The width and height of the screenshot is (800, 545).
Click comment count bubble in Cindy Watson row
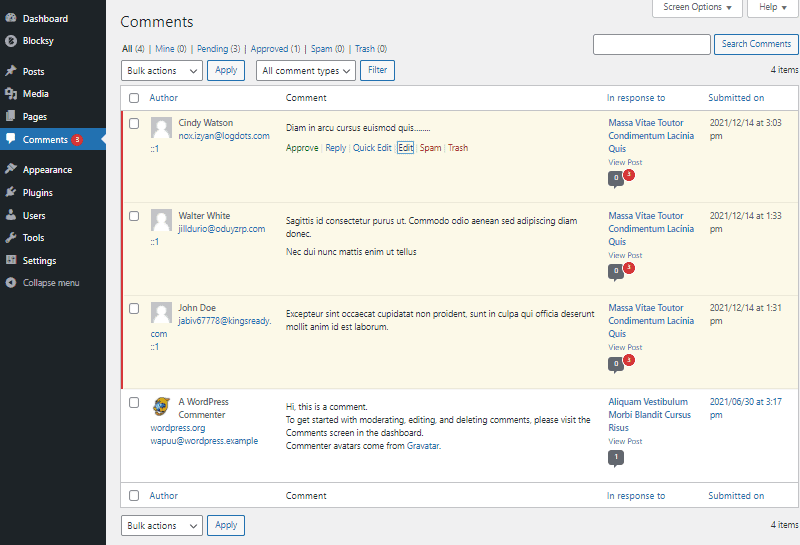(x=616, y=179)
